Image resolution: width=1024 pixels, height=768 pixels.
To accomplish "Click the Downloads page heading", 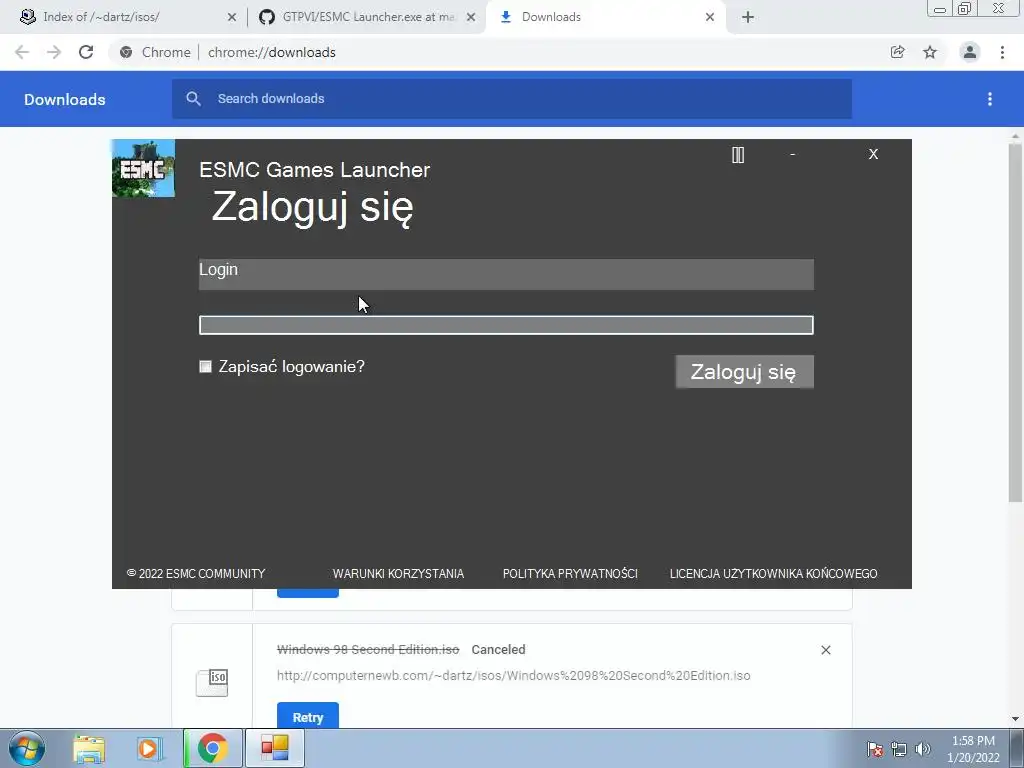I will click(x=65, y=99).
